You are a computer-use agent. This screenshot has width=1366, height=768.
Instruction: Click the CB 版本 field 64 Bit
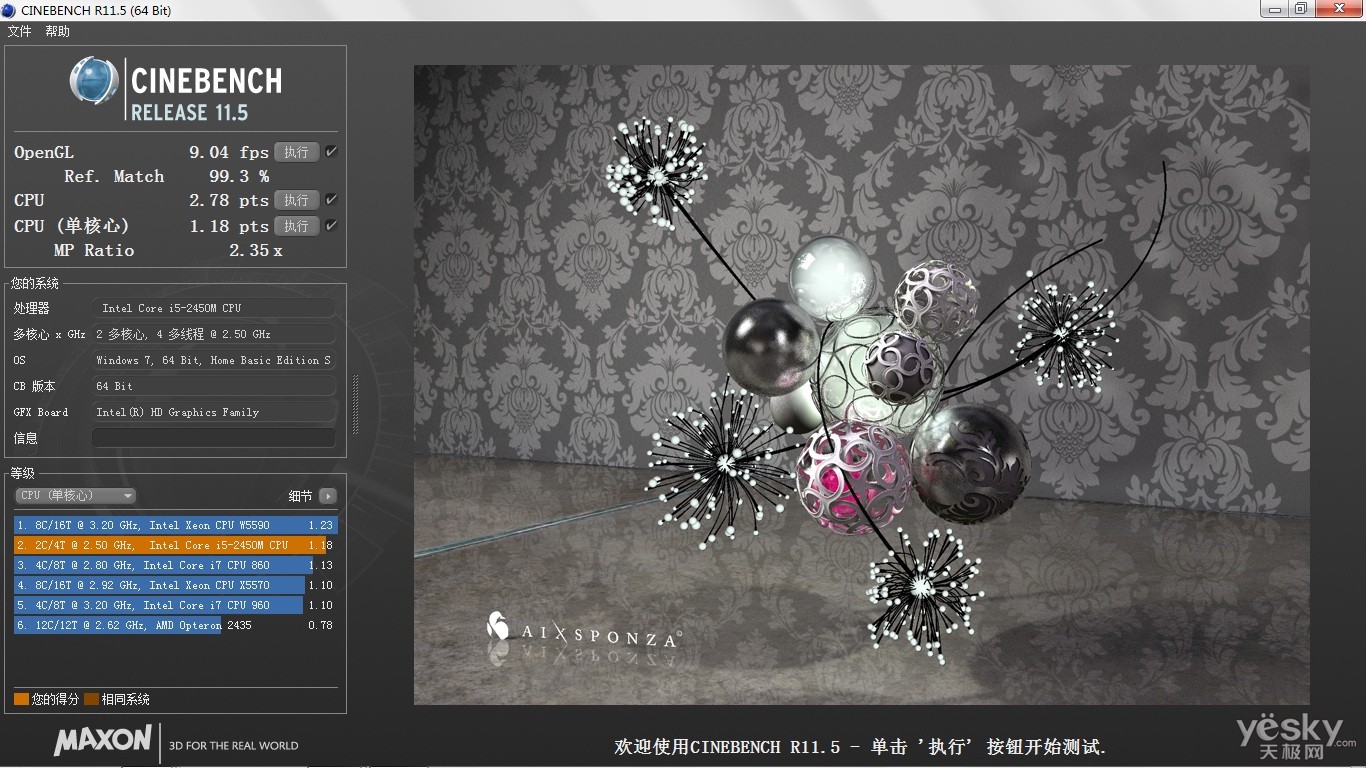[x=214, y=386]
